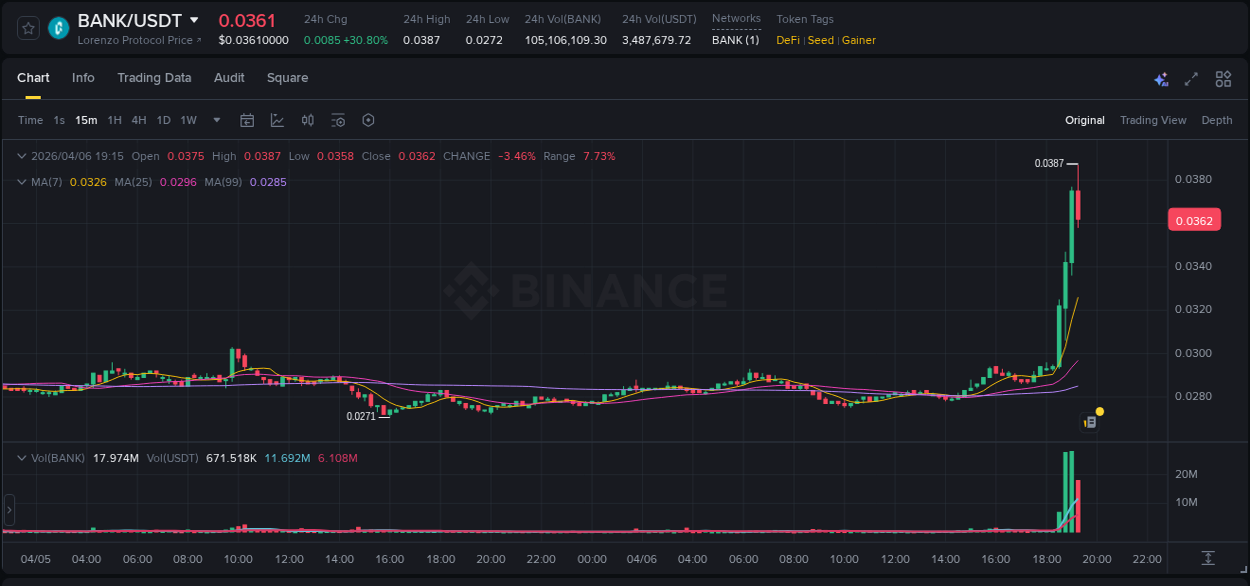Click the current price tag 0.0362

(x=1194, y=220)
